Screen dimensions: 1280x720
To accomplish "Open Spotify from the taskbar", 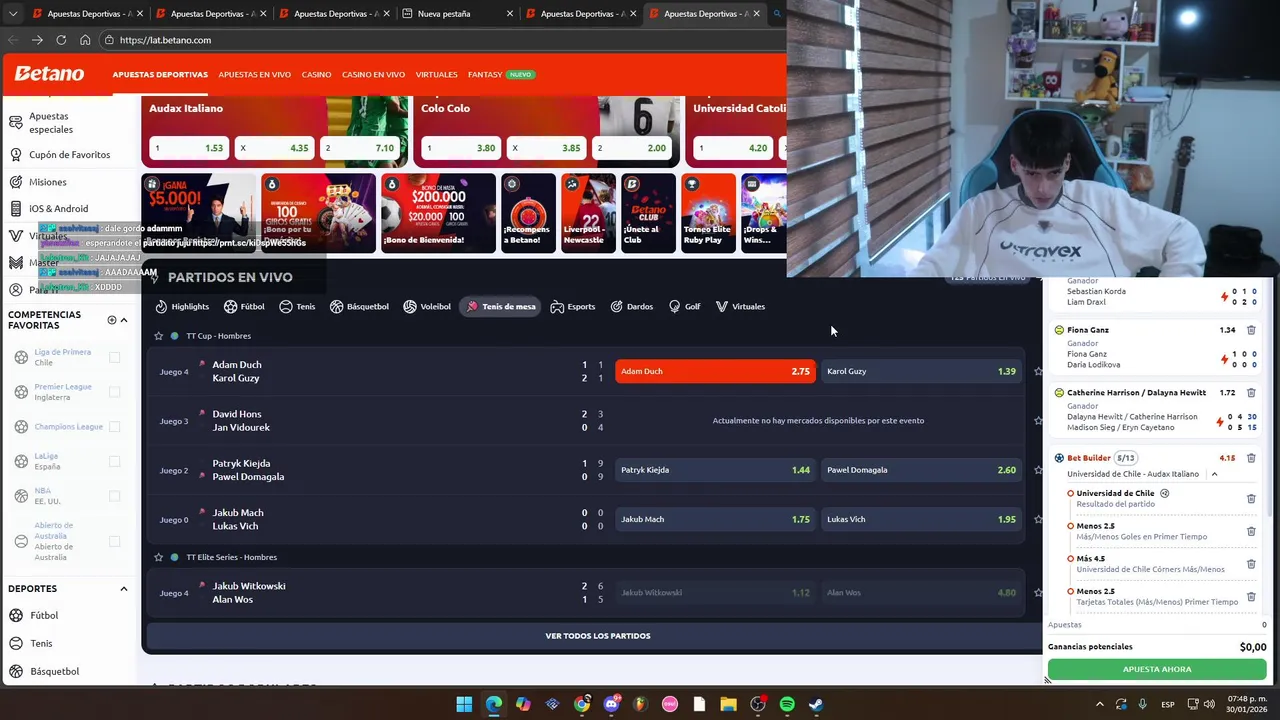I will click(x=787, y=704).
